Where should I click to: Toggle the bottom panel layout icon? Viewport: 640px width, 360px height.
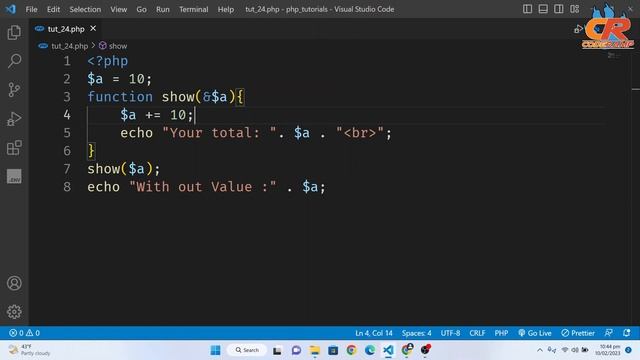click(543, 9)
